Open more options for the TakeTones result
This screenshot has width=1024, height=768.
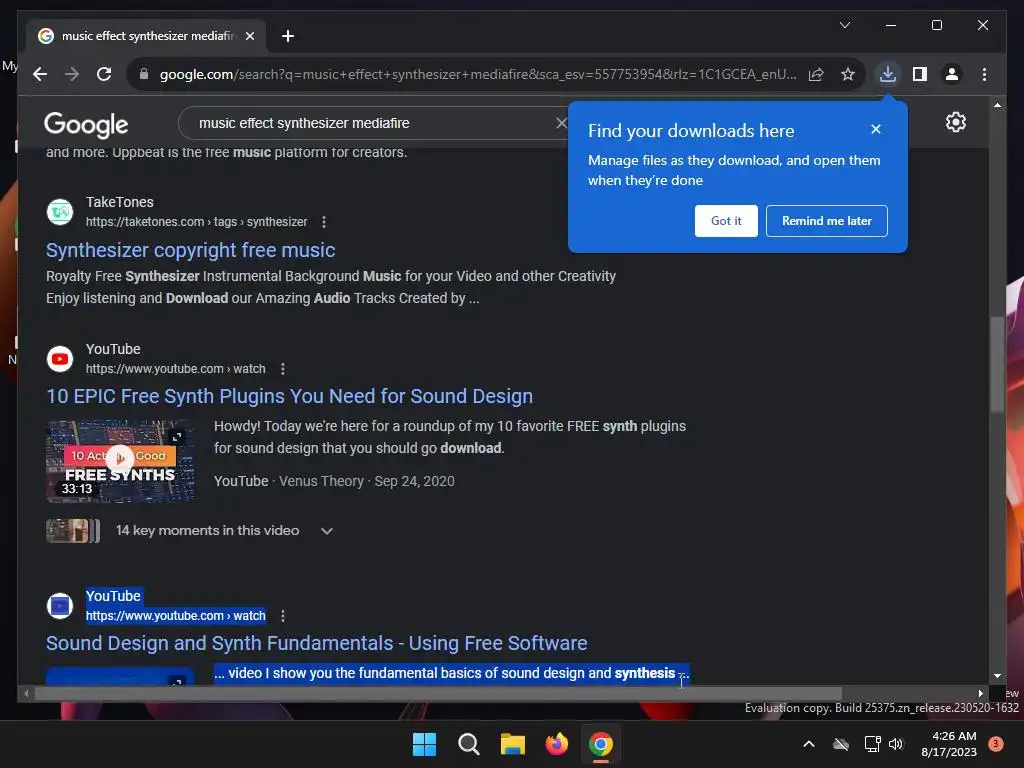[x=324, y=222]
